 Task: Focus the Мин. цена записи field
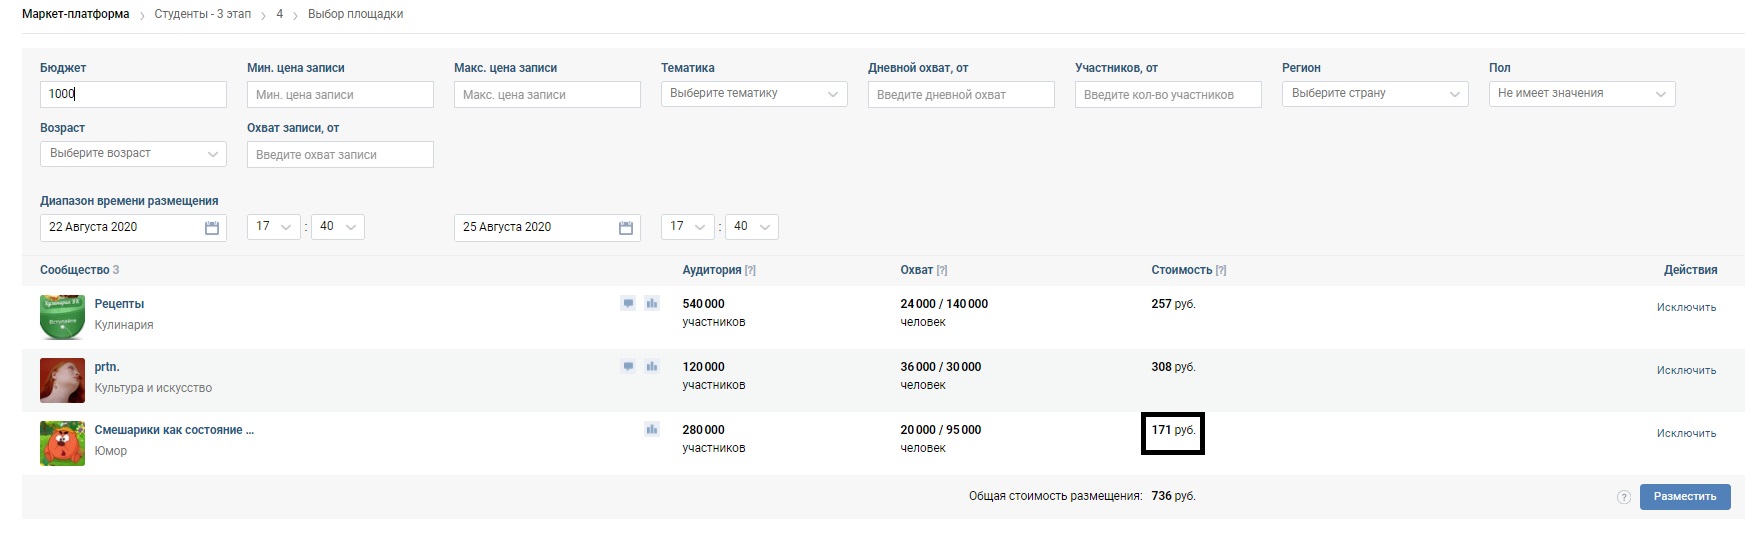(340, 94)
